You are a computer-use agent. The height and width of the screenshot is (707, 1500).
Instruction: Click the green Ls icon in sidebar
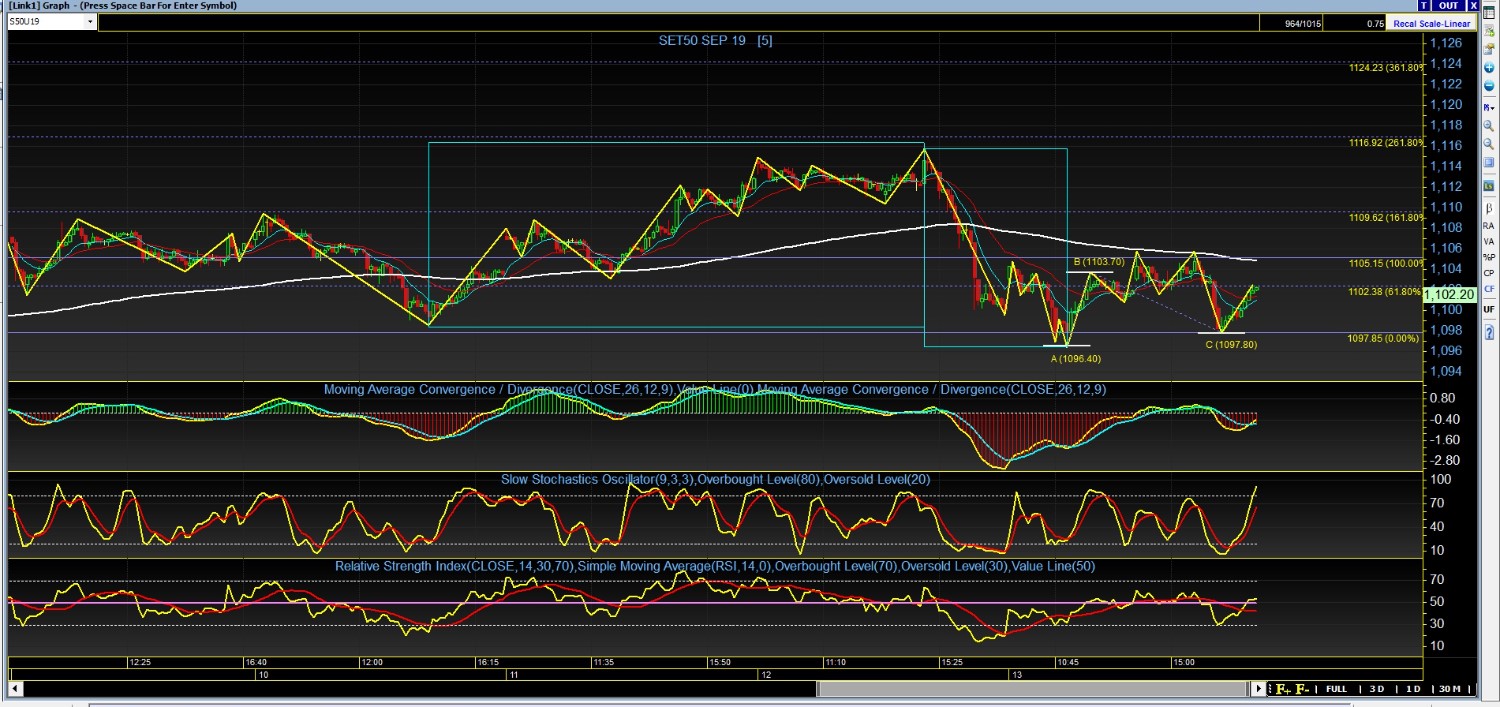1489,186
